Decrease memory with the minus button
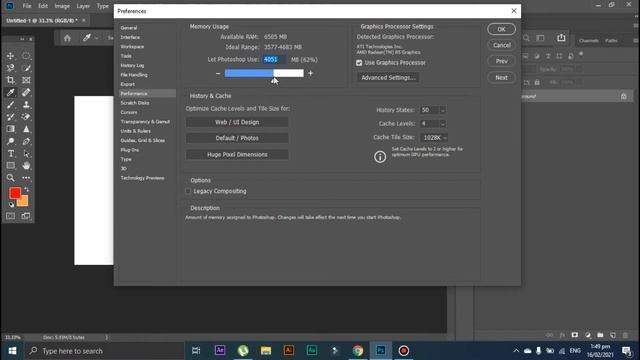This screenshot has height=360, width=640. pyautogui.click(x=218, y=73)
